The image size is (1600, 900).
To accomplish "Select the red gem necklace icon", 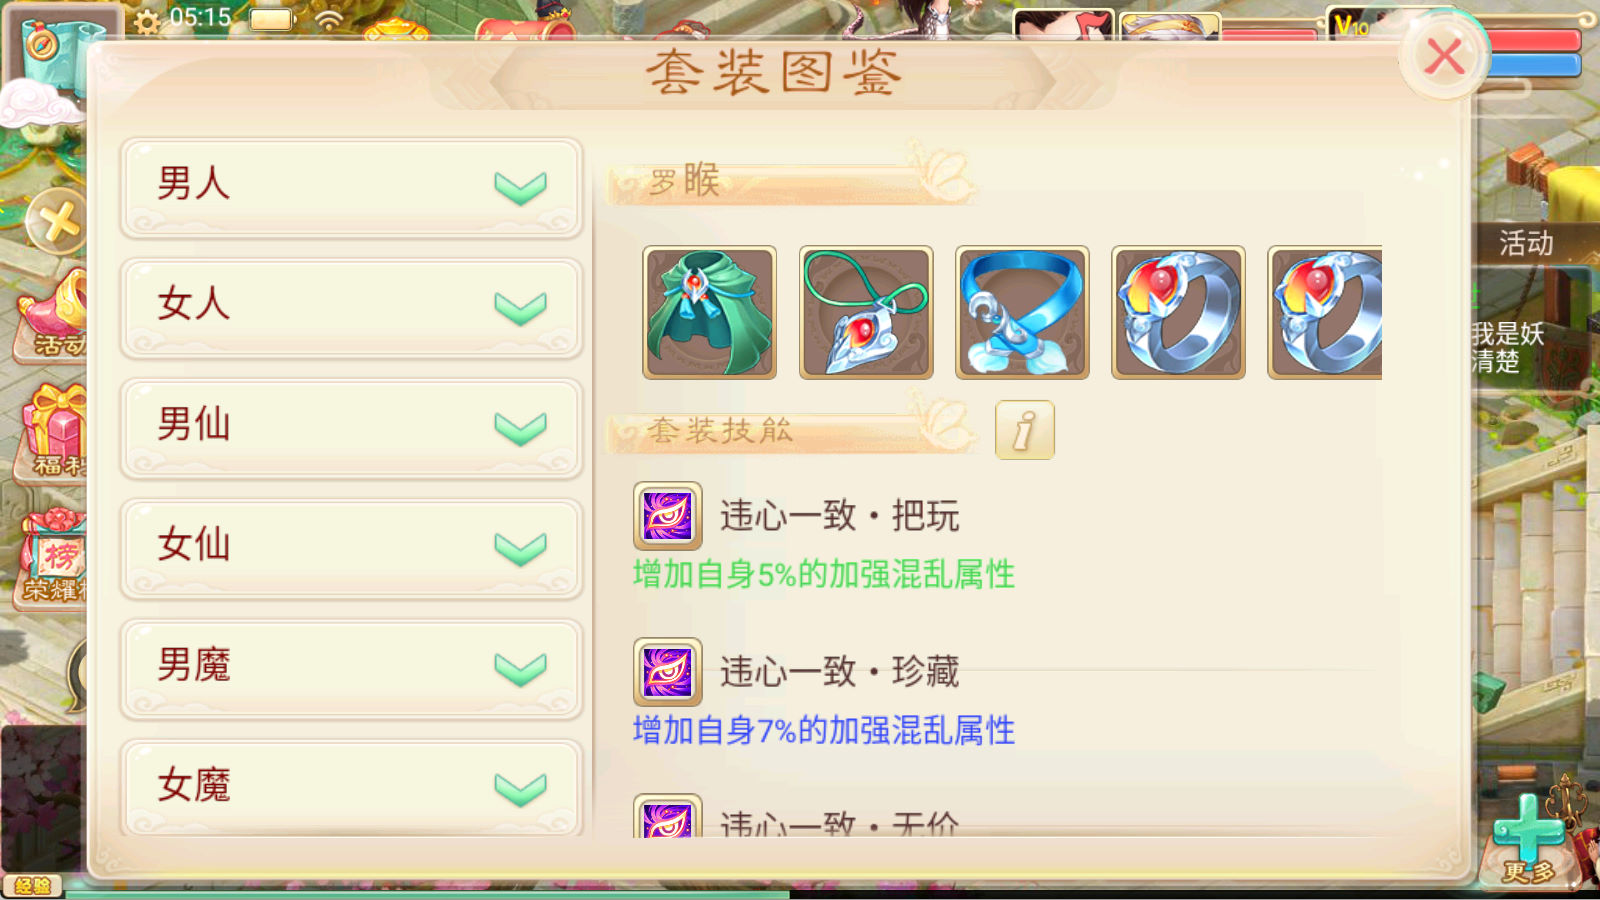I will point(866,312).
